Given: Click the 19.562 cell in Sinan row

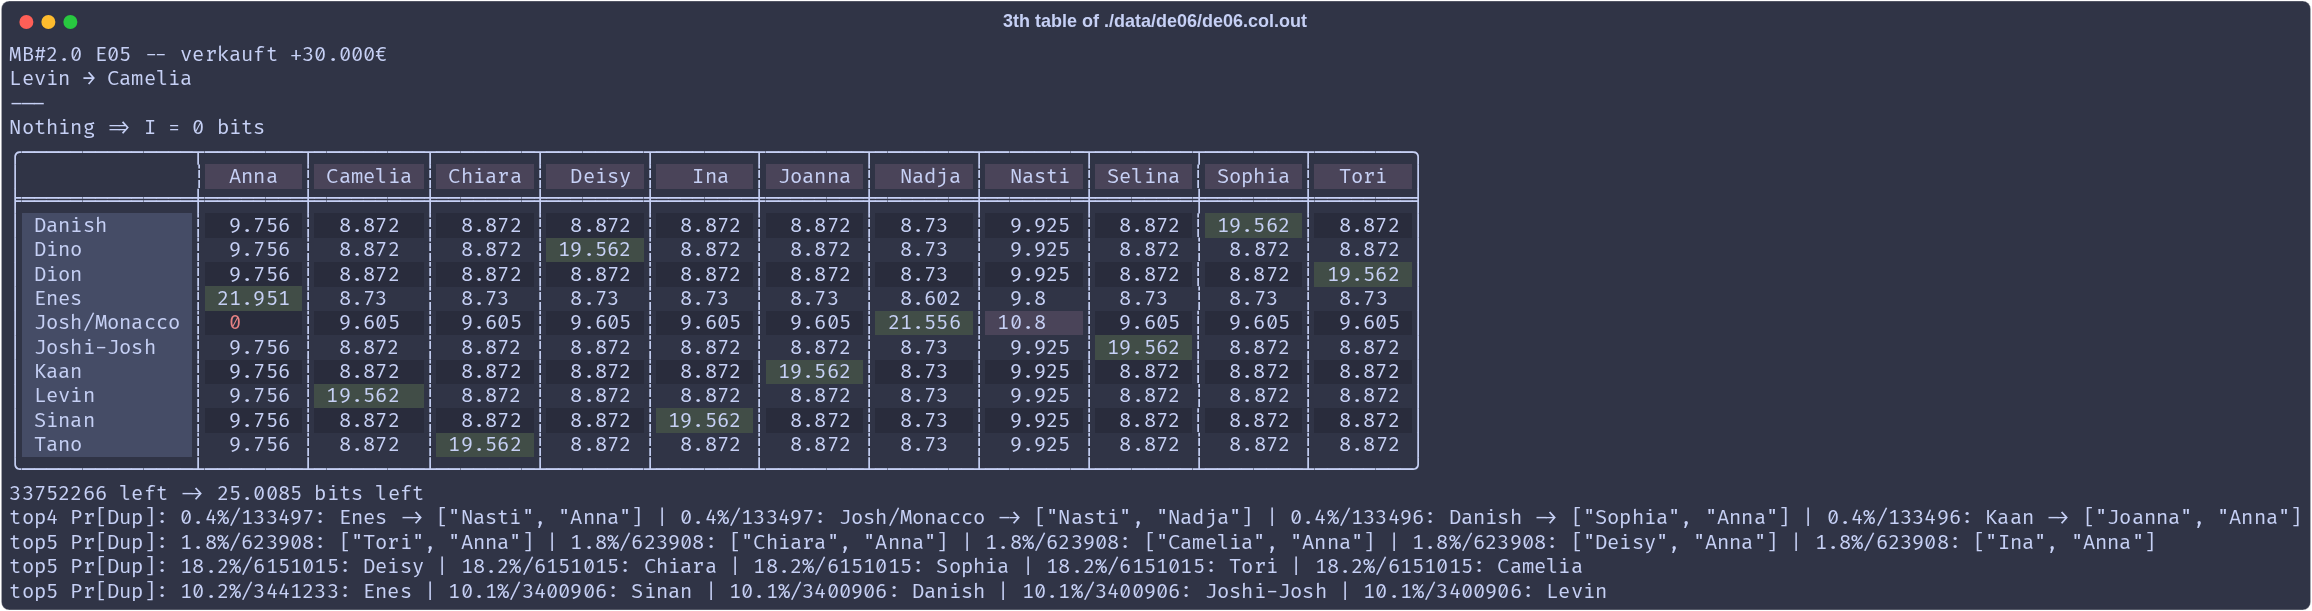Looking at the screenshot, I should click(704, 420).
